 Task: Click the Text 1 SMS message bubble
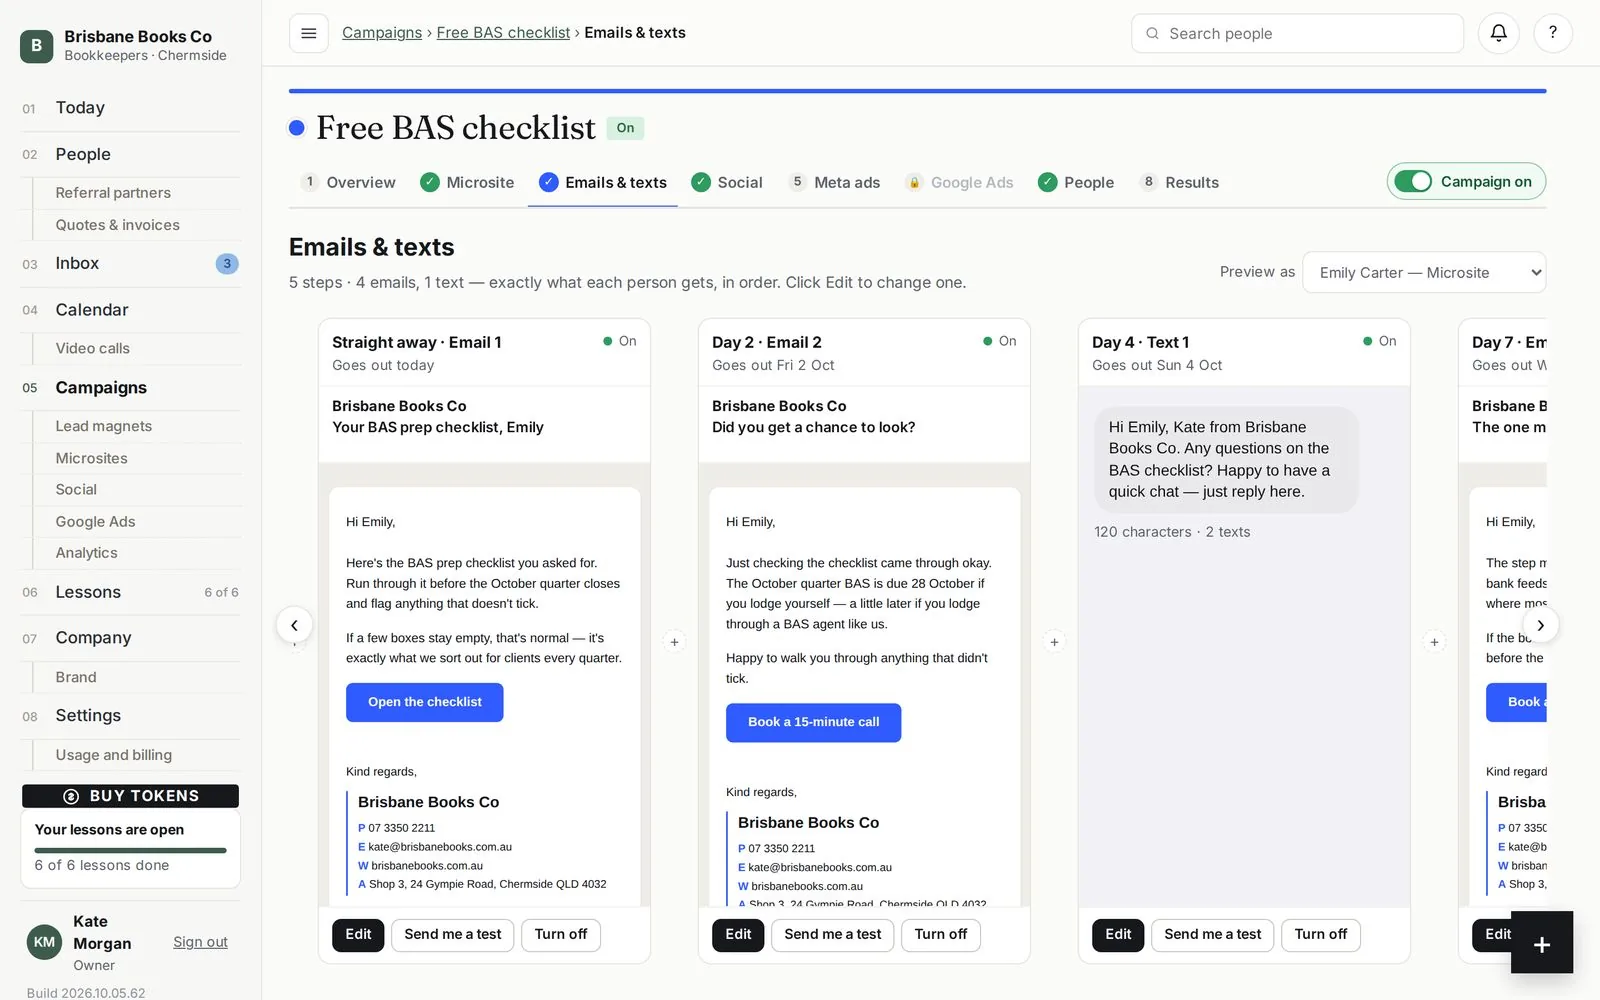(1226, 459)
